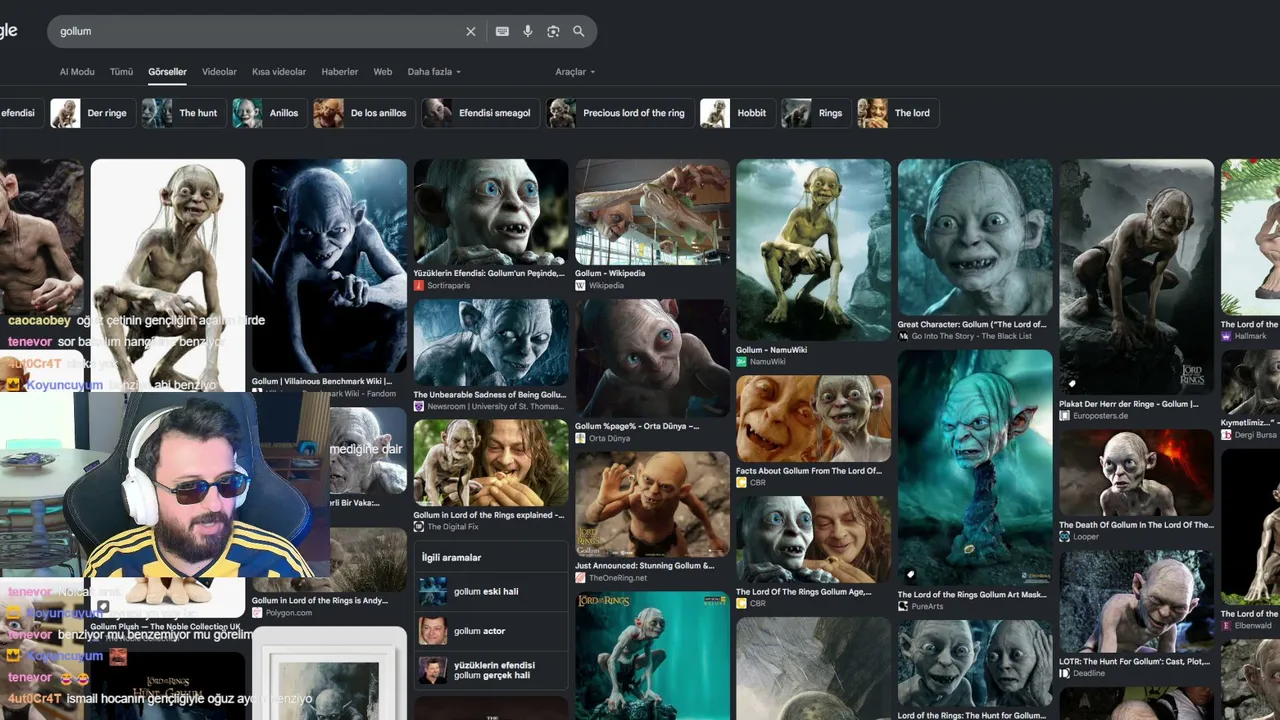Open the Gollum - NamuWiki result title
This screenshot has width=1280, height=720.
[x=771, y=350]
